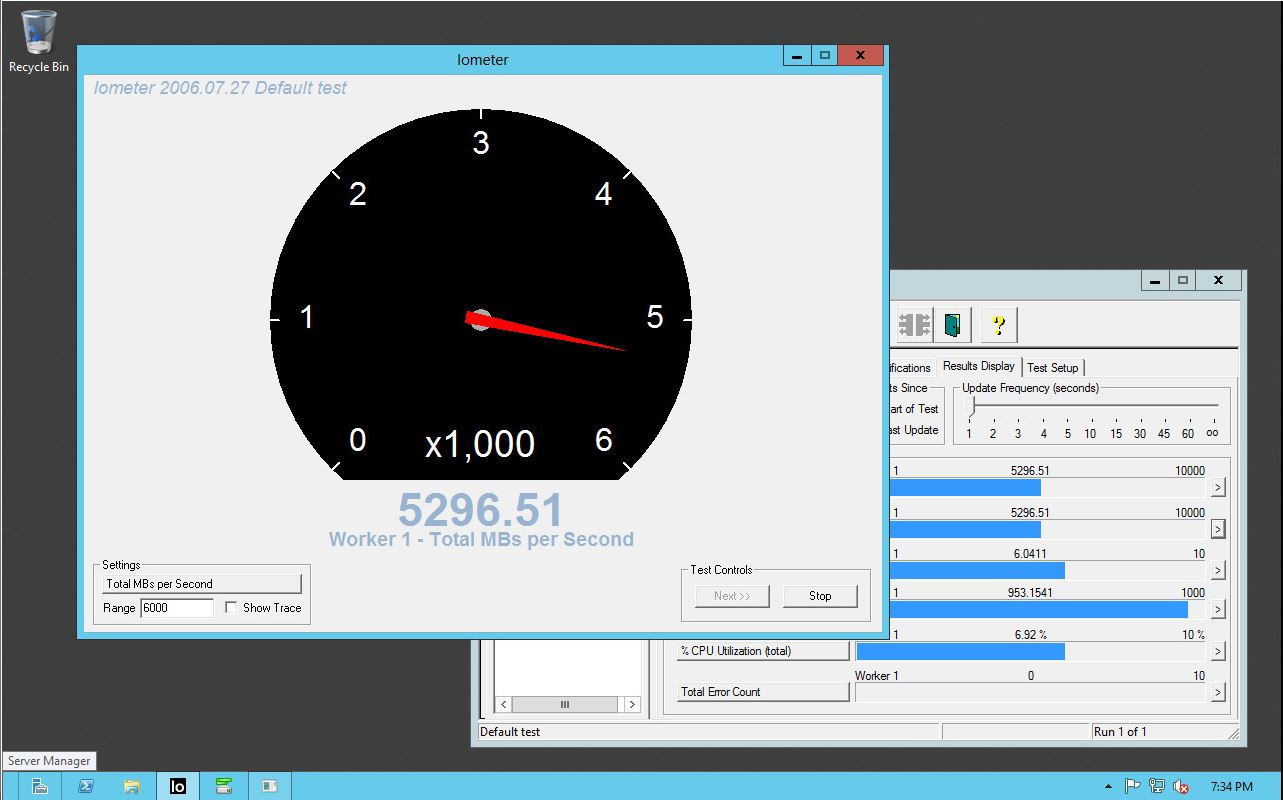
Task: Close the Iometer gauge window
Action: (x=860, y=57)
